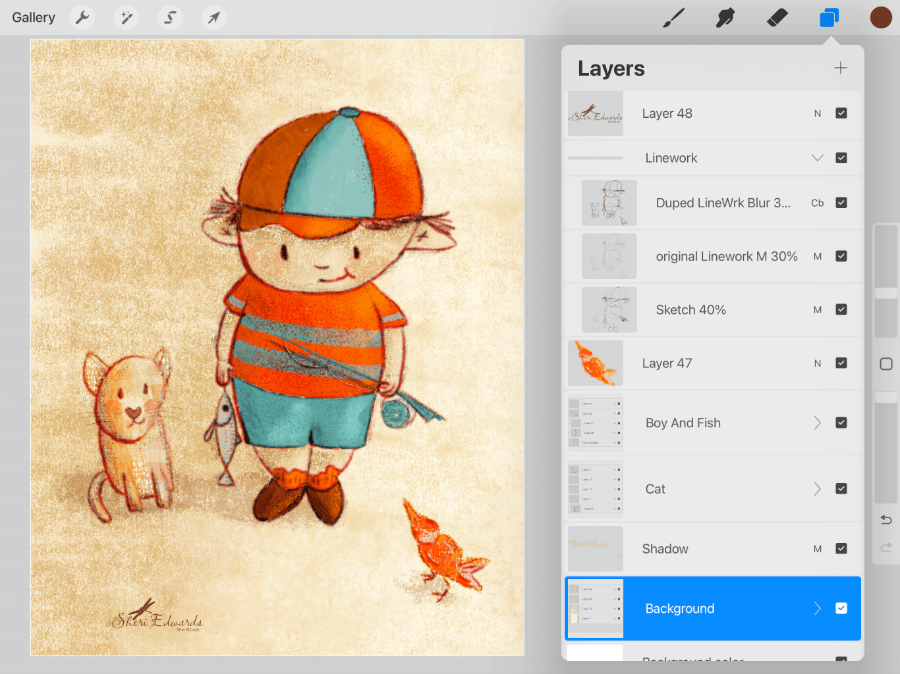Open the active color swatch
The image size is (900, 674).
[880, 18]
